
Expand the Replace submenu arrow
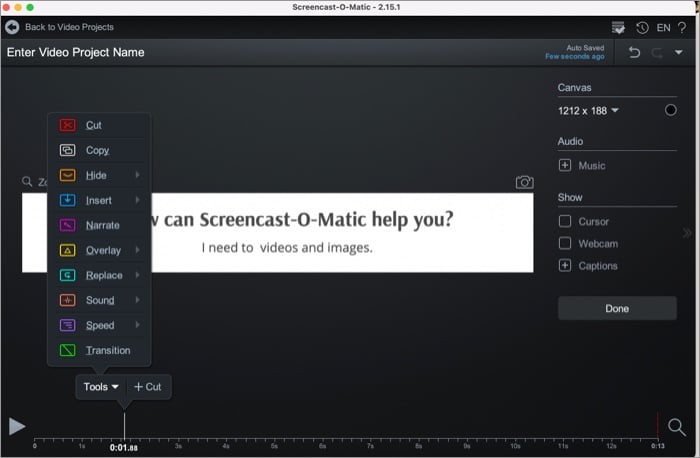point(138,275)
